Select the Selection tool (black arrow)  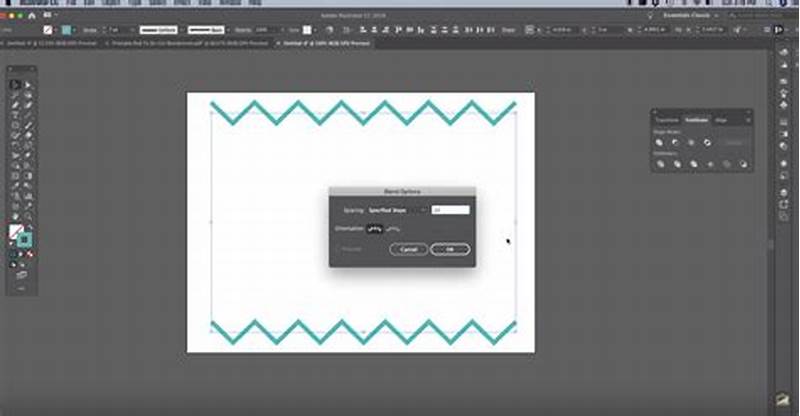click(15, 85)
